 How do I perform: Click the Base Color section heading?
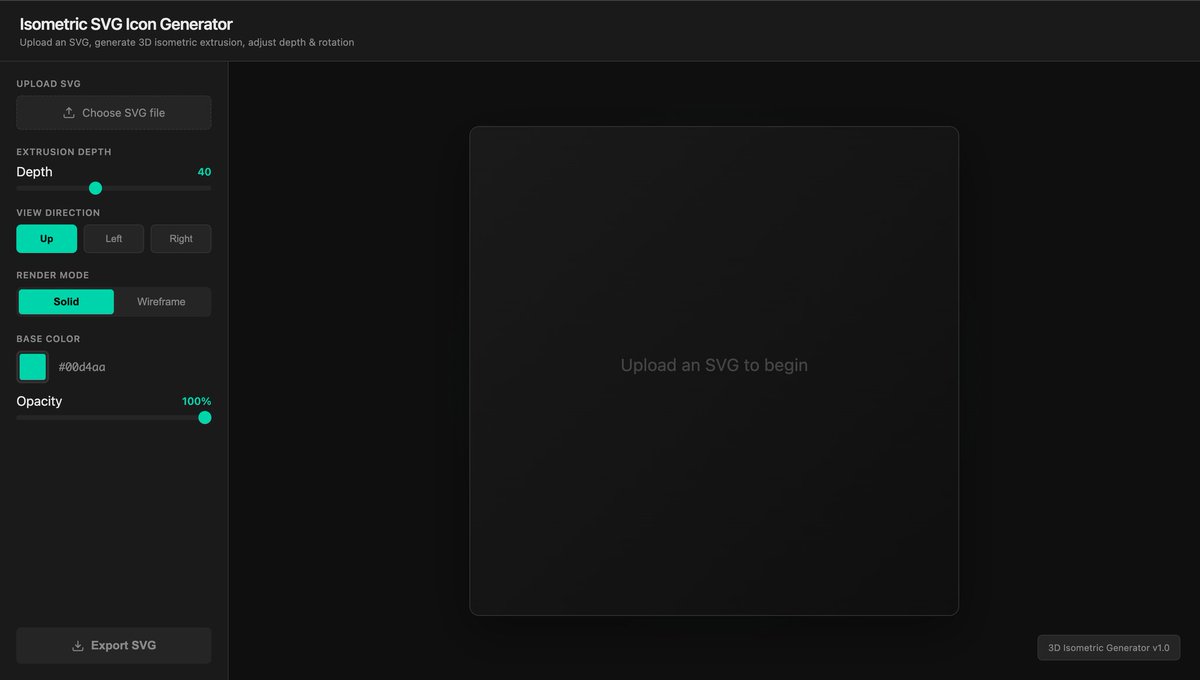(48, 339)
